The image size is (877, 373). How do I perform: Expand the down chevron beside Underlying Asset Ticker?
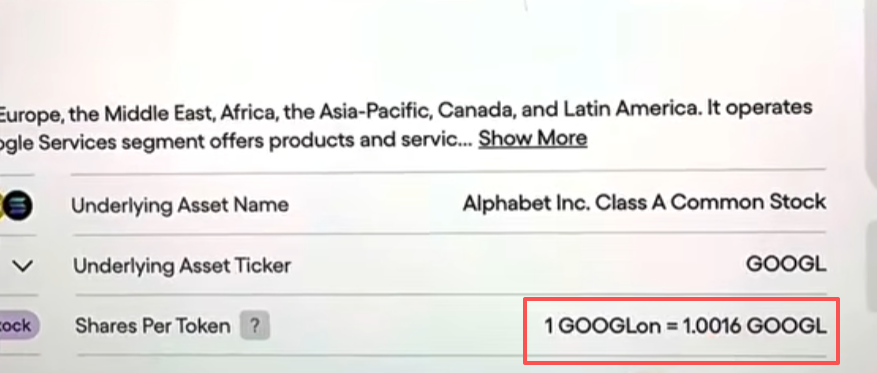point(23,266)
